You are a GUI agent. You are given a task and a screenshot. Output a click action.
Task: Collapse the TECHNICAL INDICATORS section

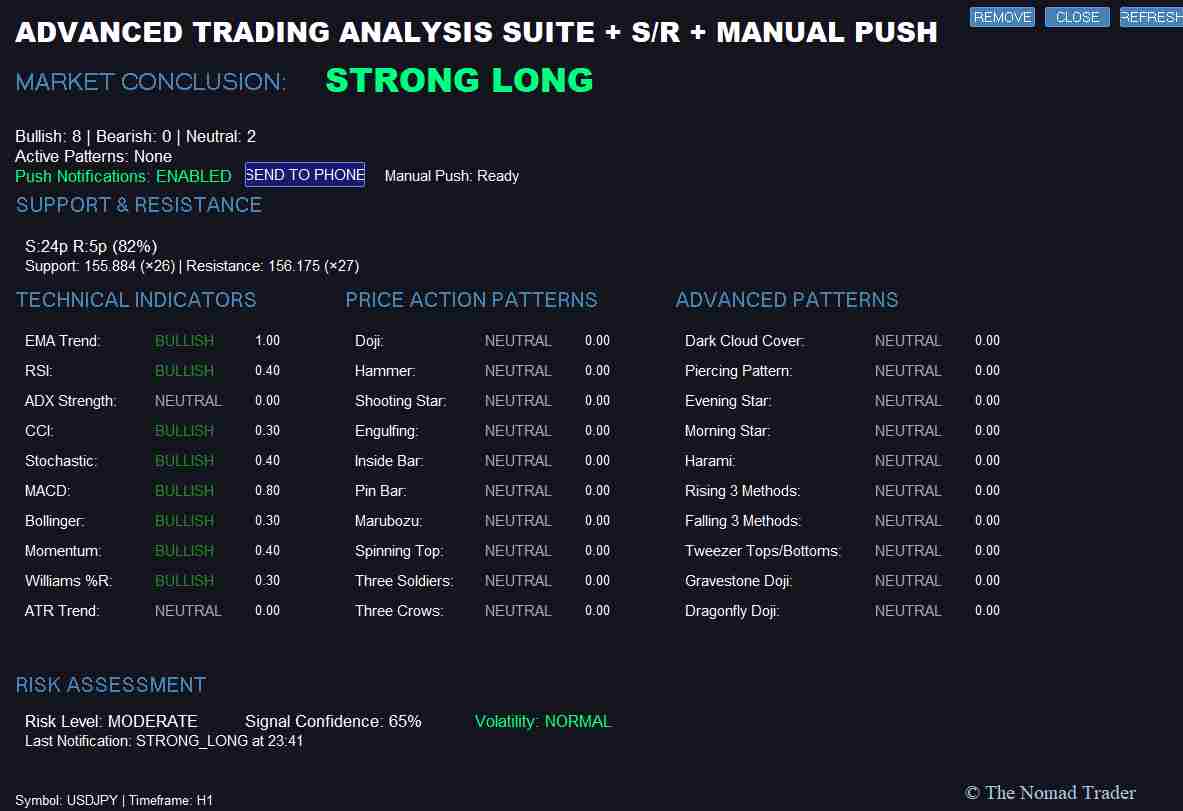pos(136,300)
